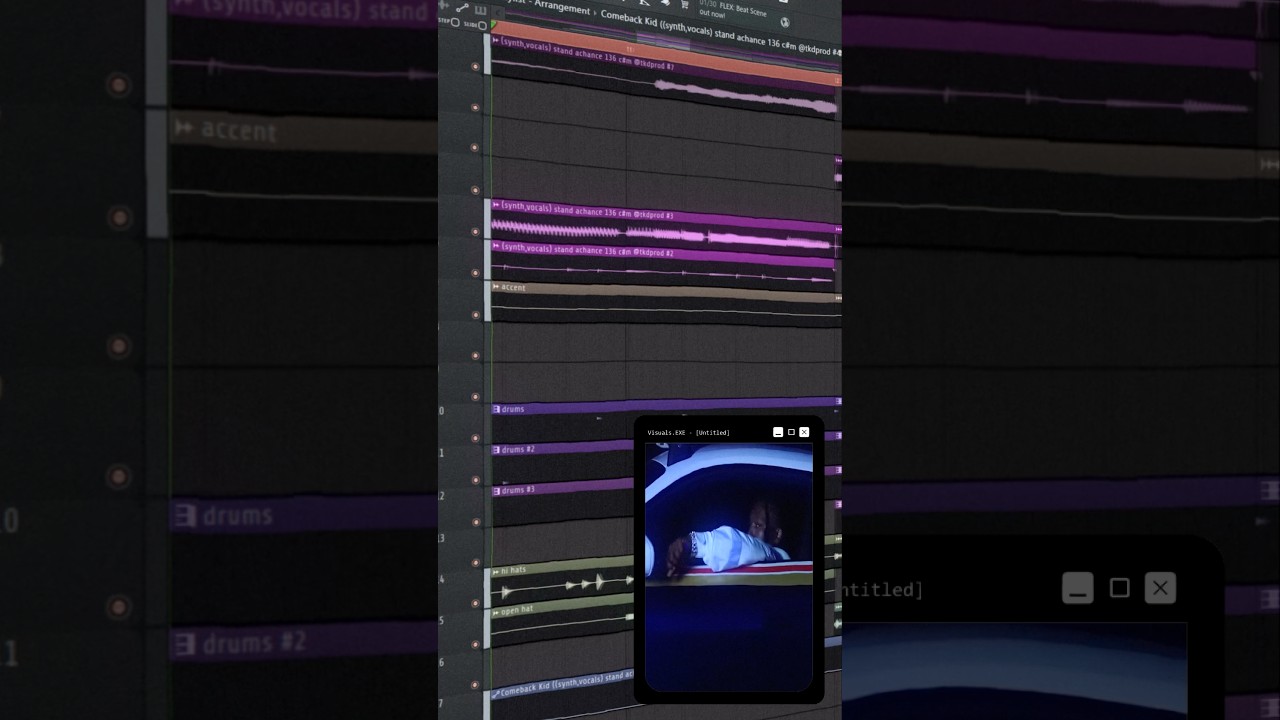The width and height of the screenshot is (1280, 720).
Task: Select the hi hats clip label
Action: click(514, 570)
